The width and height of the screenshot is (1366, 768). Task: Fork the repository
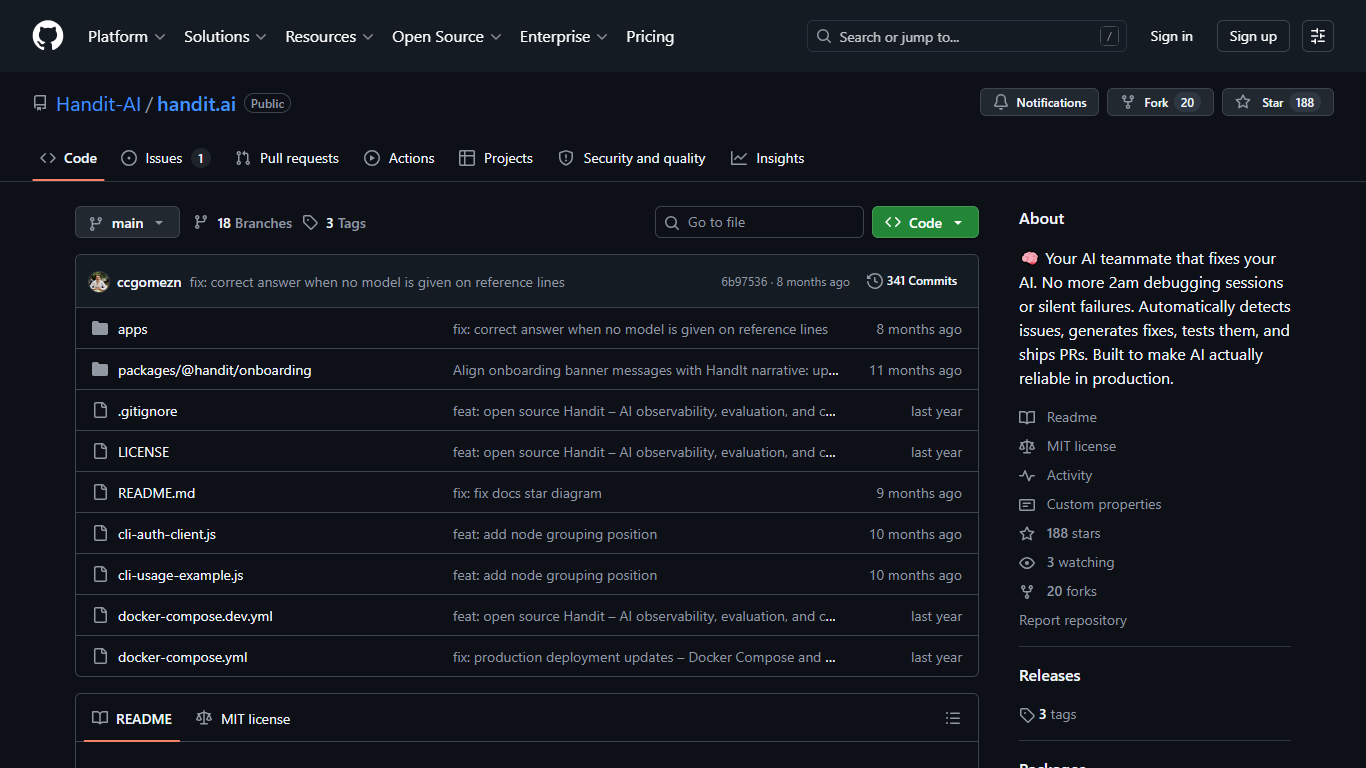1160,102
